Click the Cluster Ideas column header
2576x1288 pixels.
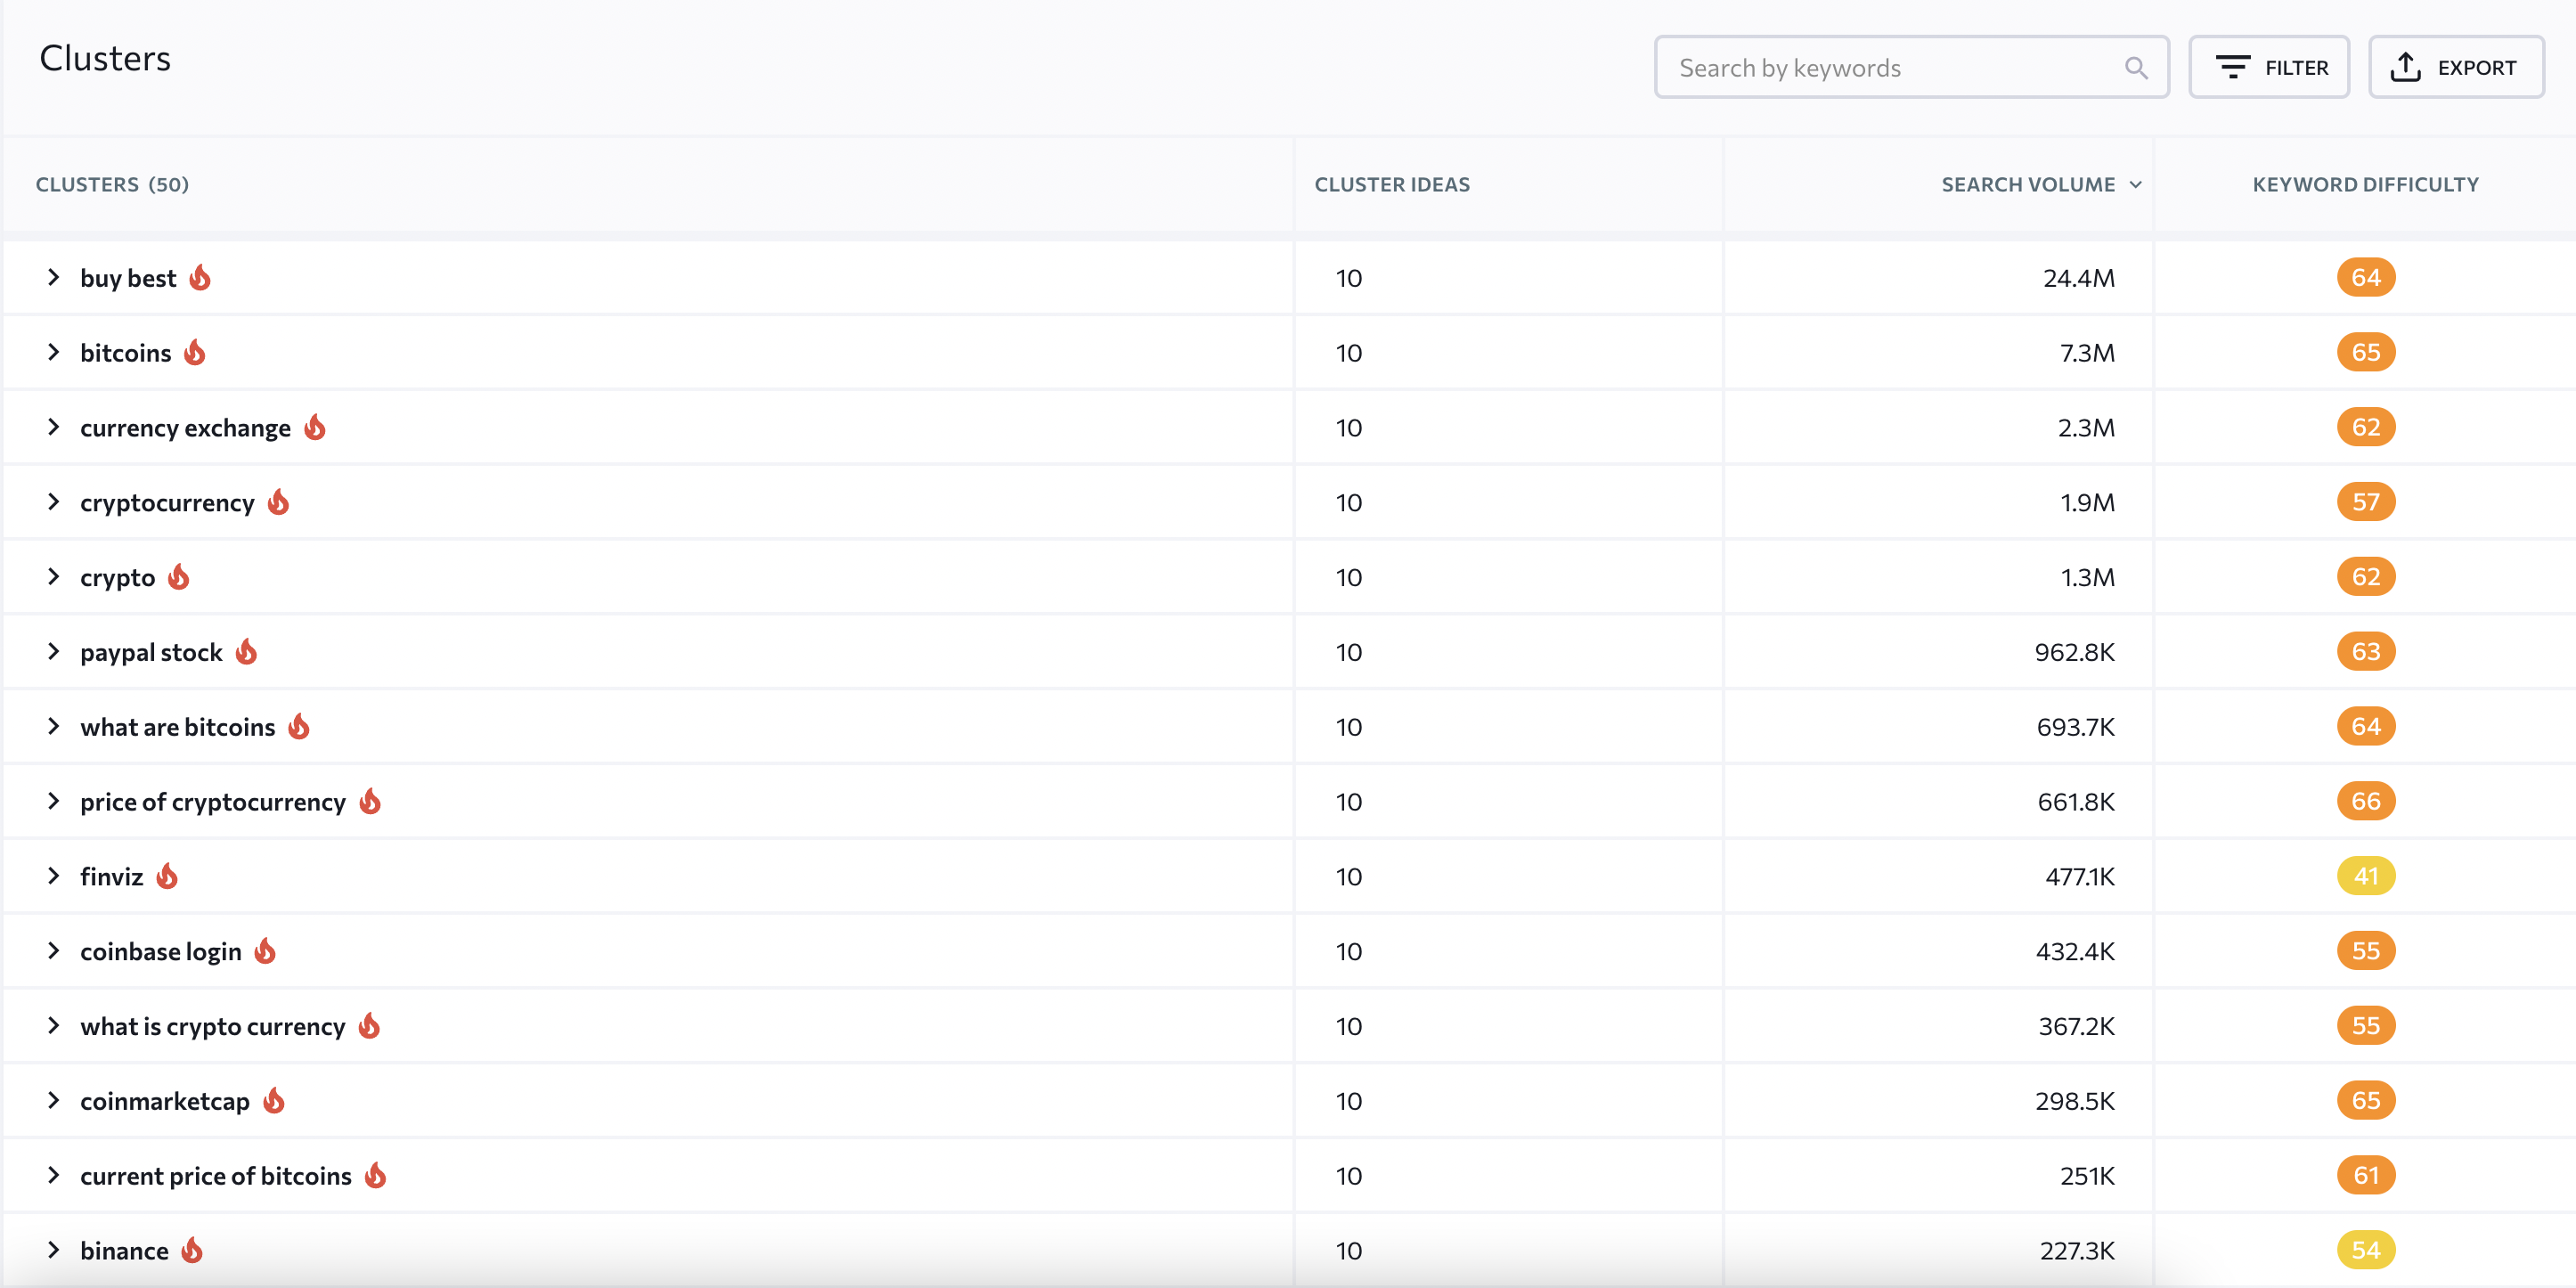pos(1392,184)
